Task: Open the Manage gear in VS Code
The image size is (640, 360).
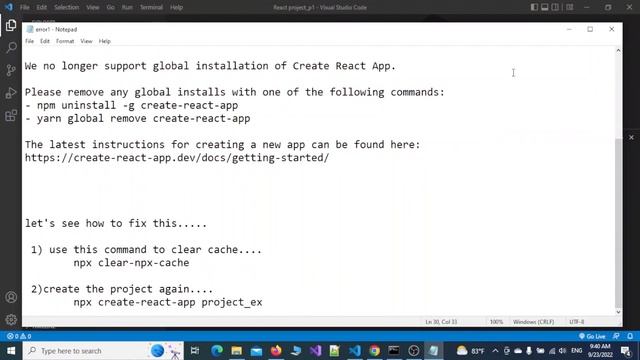Action: (x=11, y=319)
